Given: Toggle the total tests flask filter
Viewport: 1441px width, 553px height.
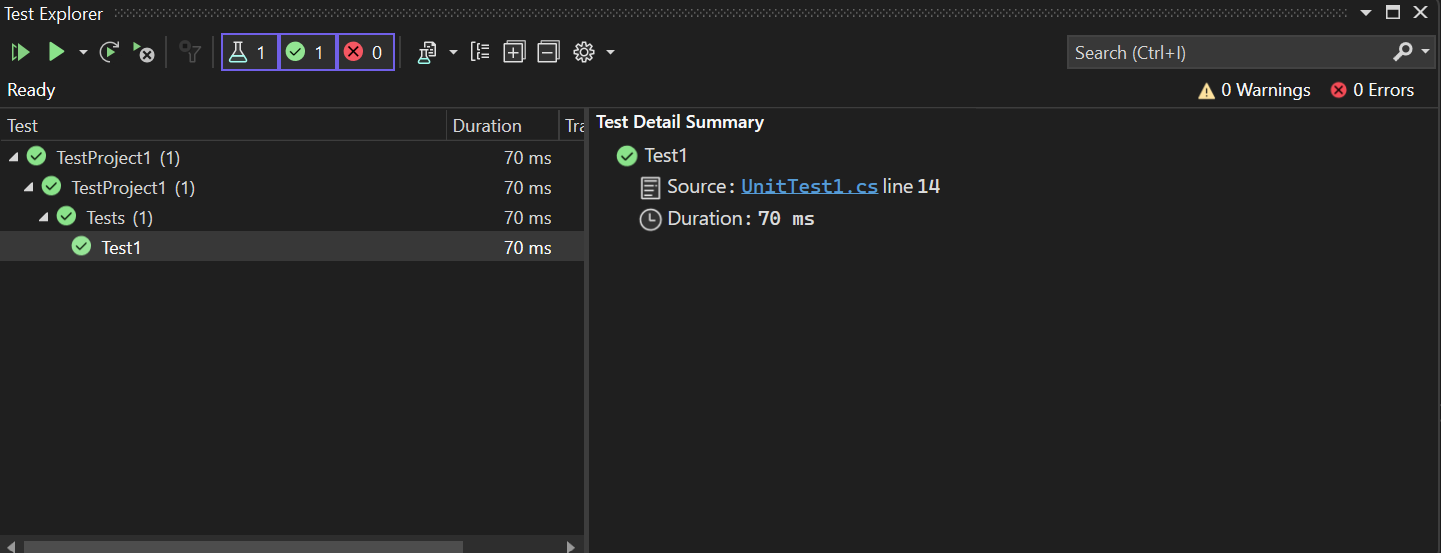Looking at the screenshot, I should pyautogui.click(x=250, y=52).
